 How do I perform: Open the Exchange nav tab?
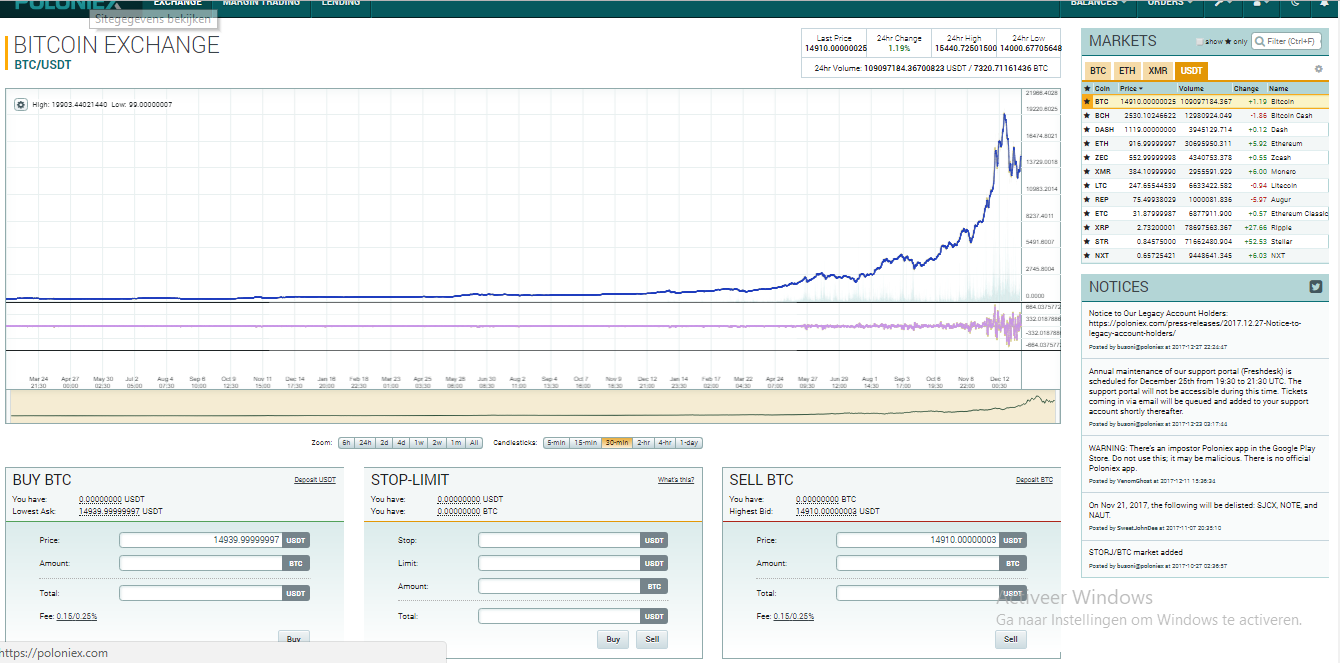tap(178, 3)
